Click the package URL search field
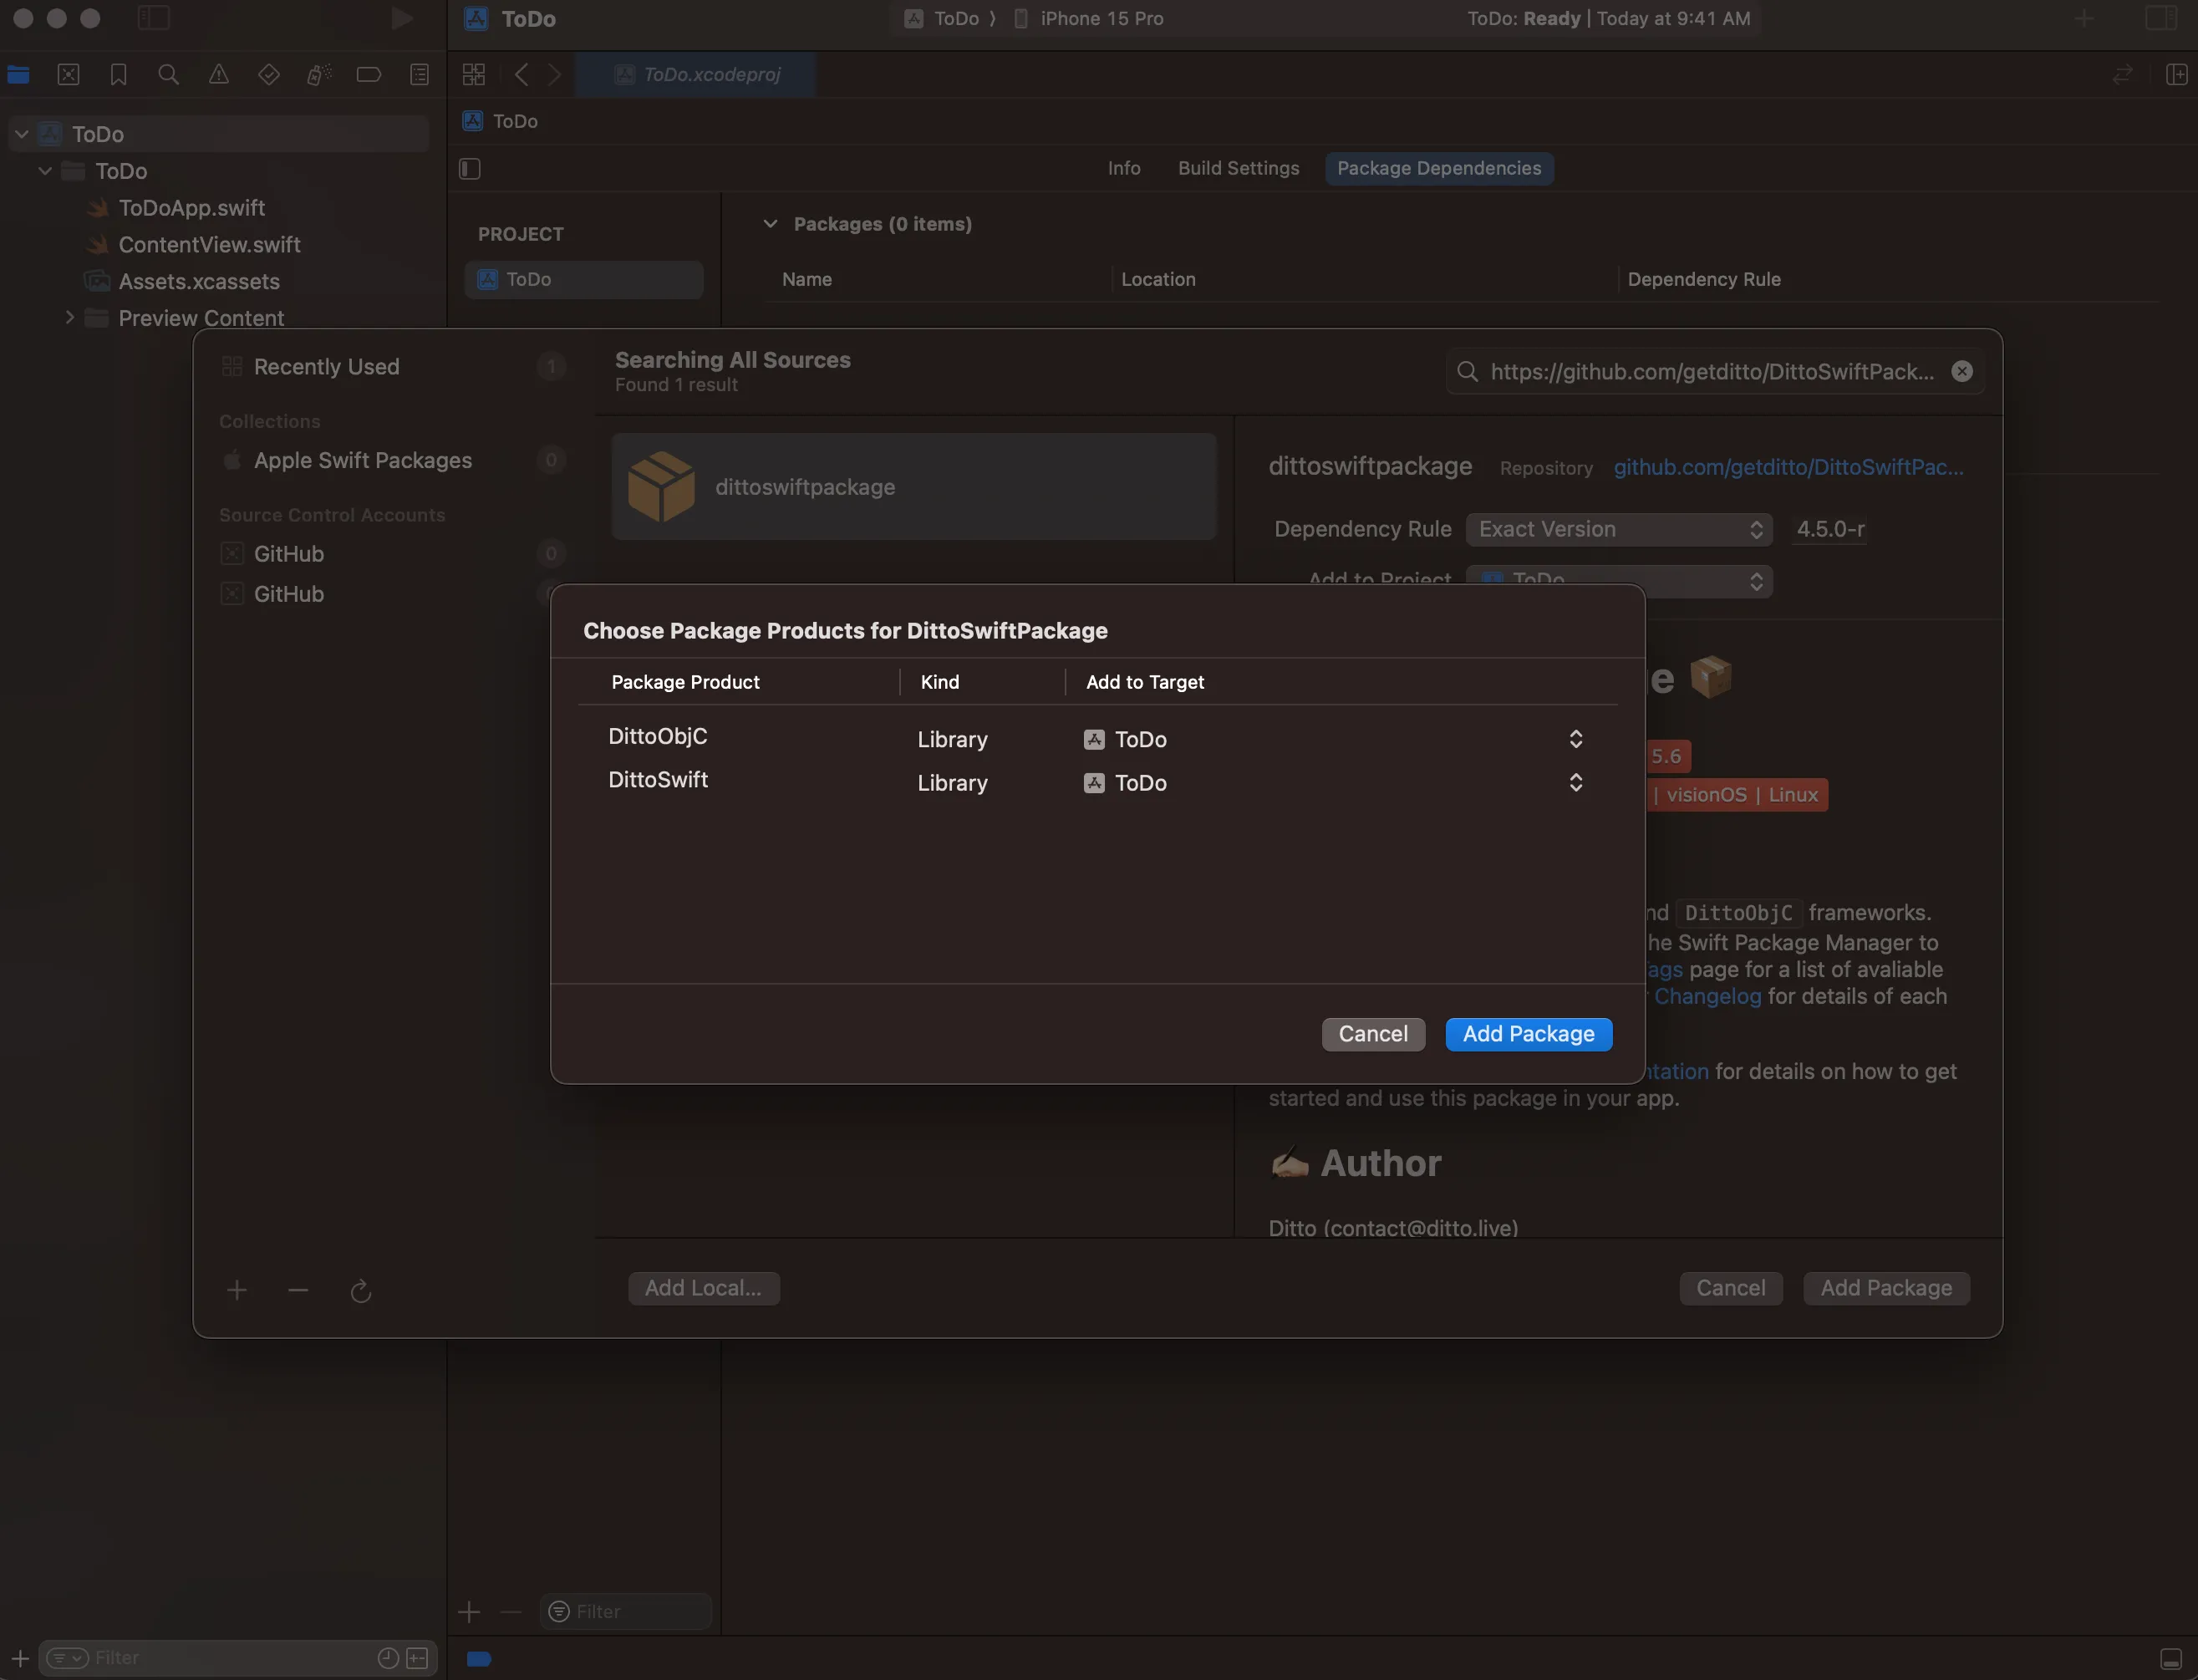 click(x=1715, y=371)
